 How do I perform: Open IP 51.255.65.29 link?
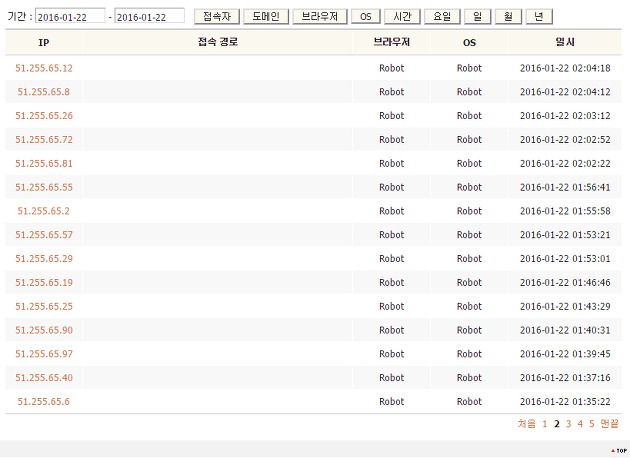[44, 258]
